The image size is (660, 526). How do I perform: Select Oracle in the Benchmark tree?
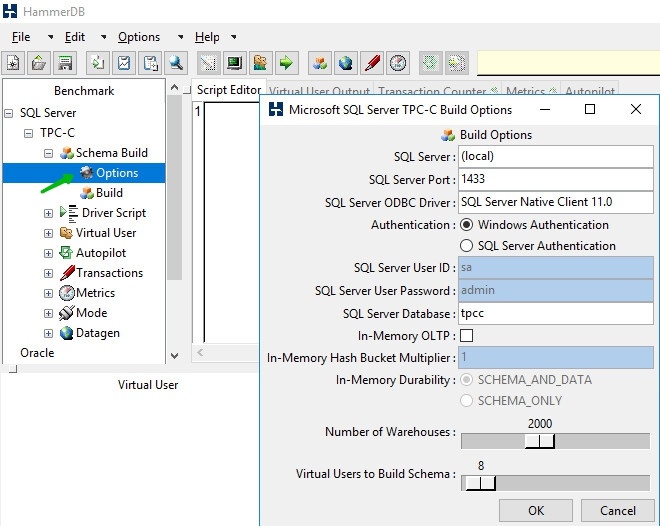[37, 353]
